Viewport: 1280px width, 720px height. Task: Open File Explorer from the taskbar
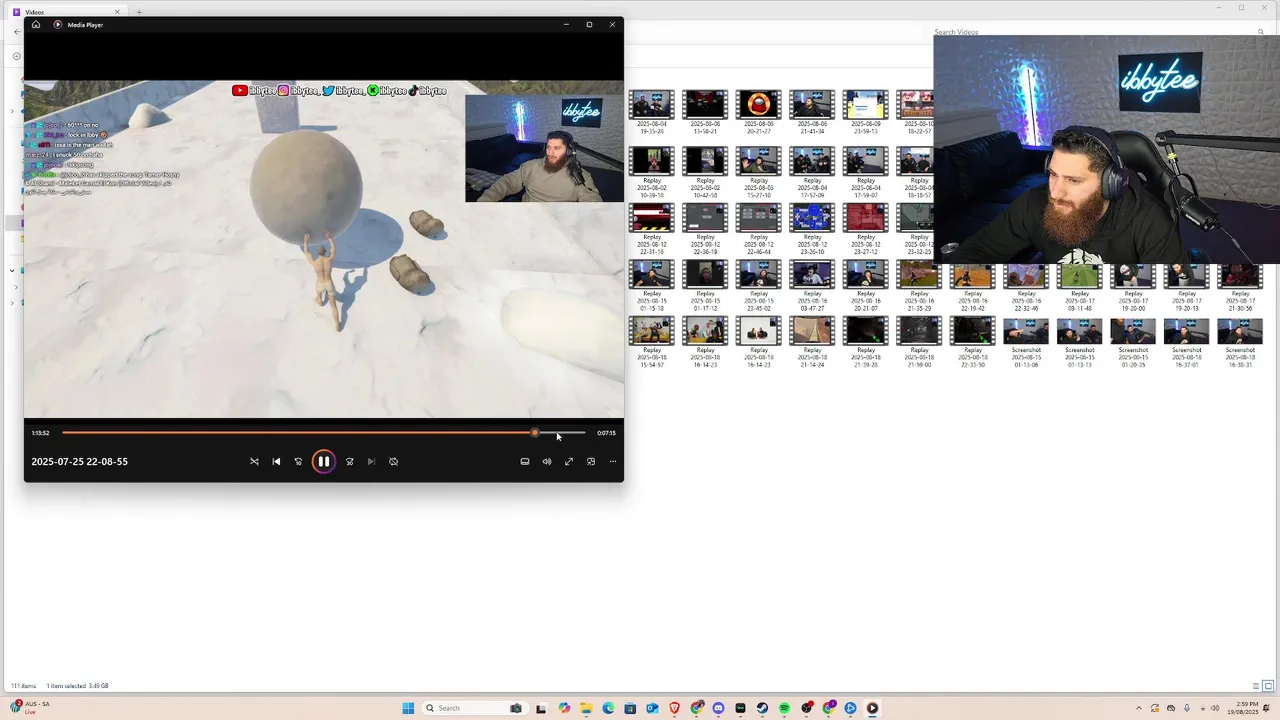[586, 708]
